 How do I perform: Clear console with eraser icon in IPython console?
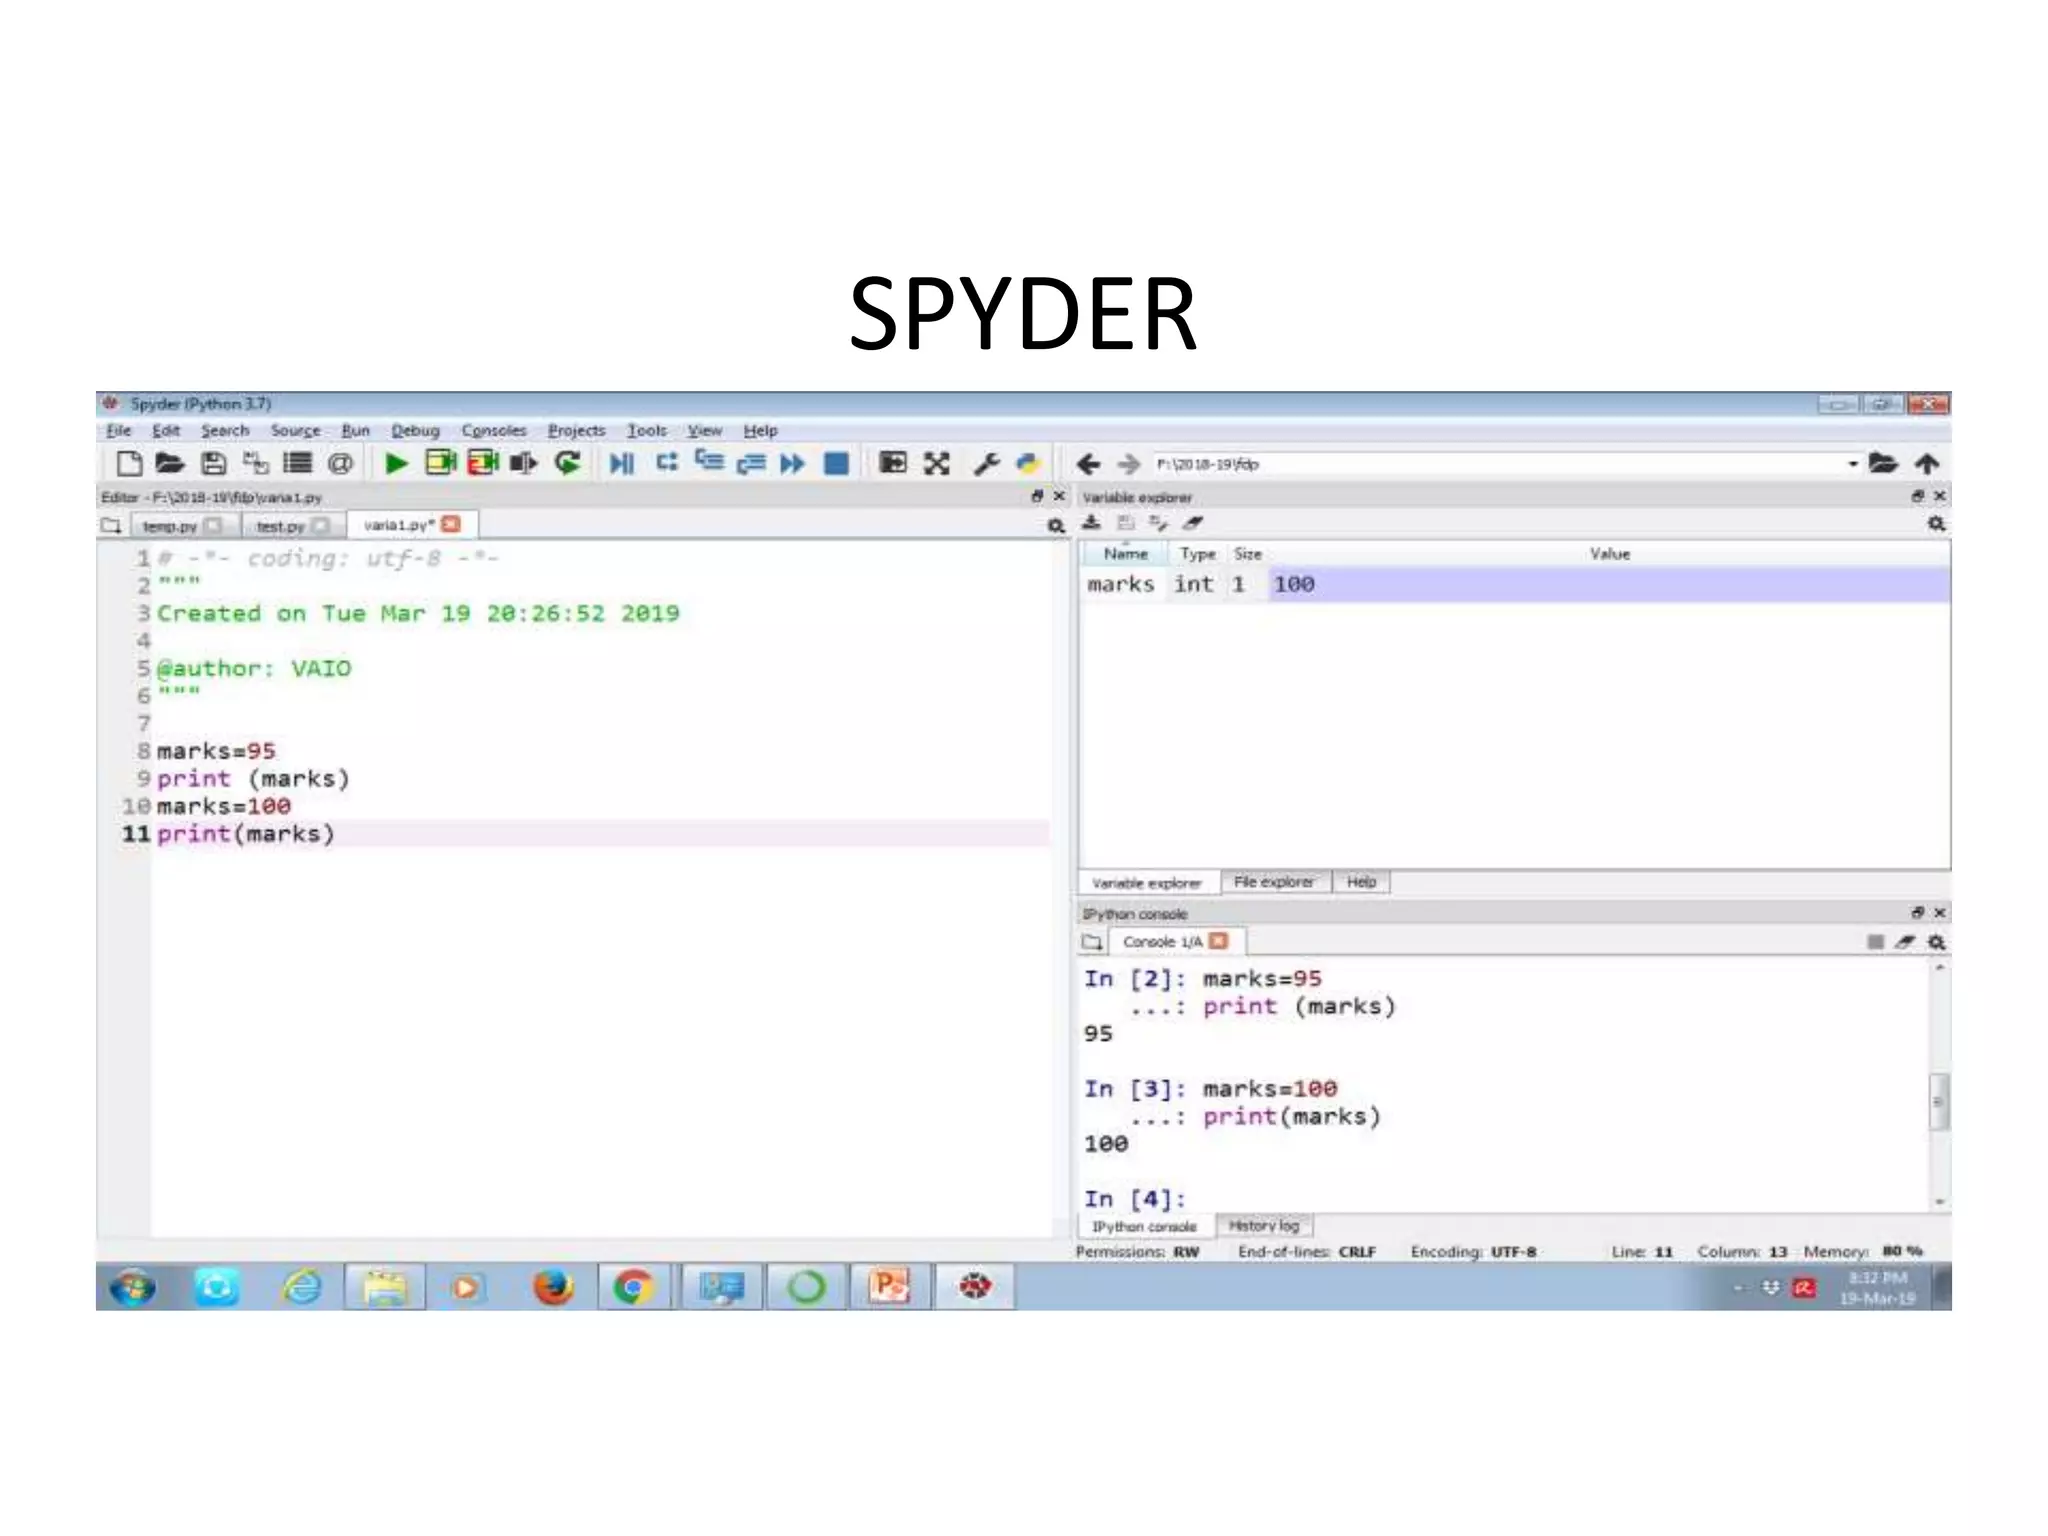click(x=1905, y=942)
